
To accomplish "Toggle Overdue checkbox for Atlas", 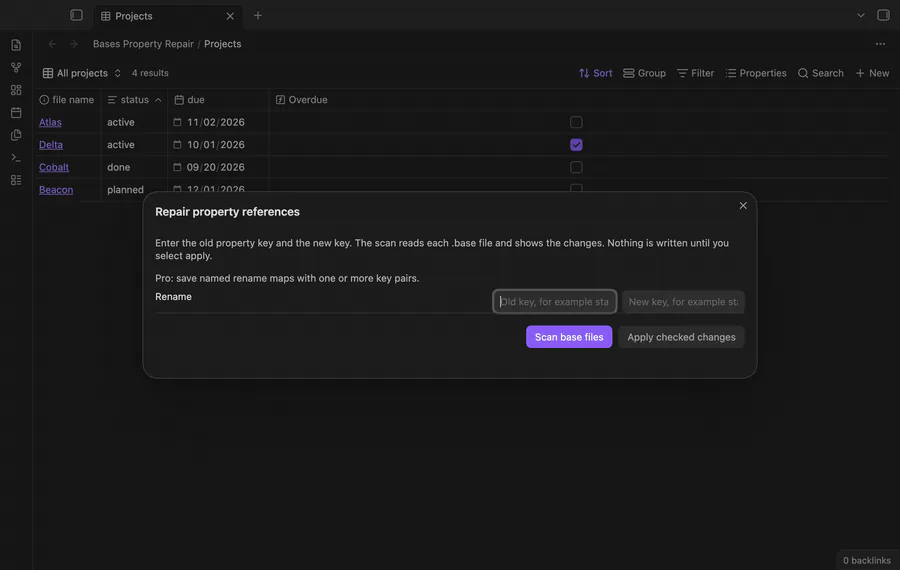I will point(576,122).
